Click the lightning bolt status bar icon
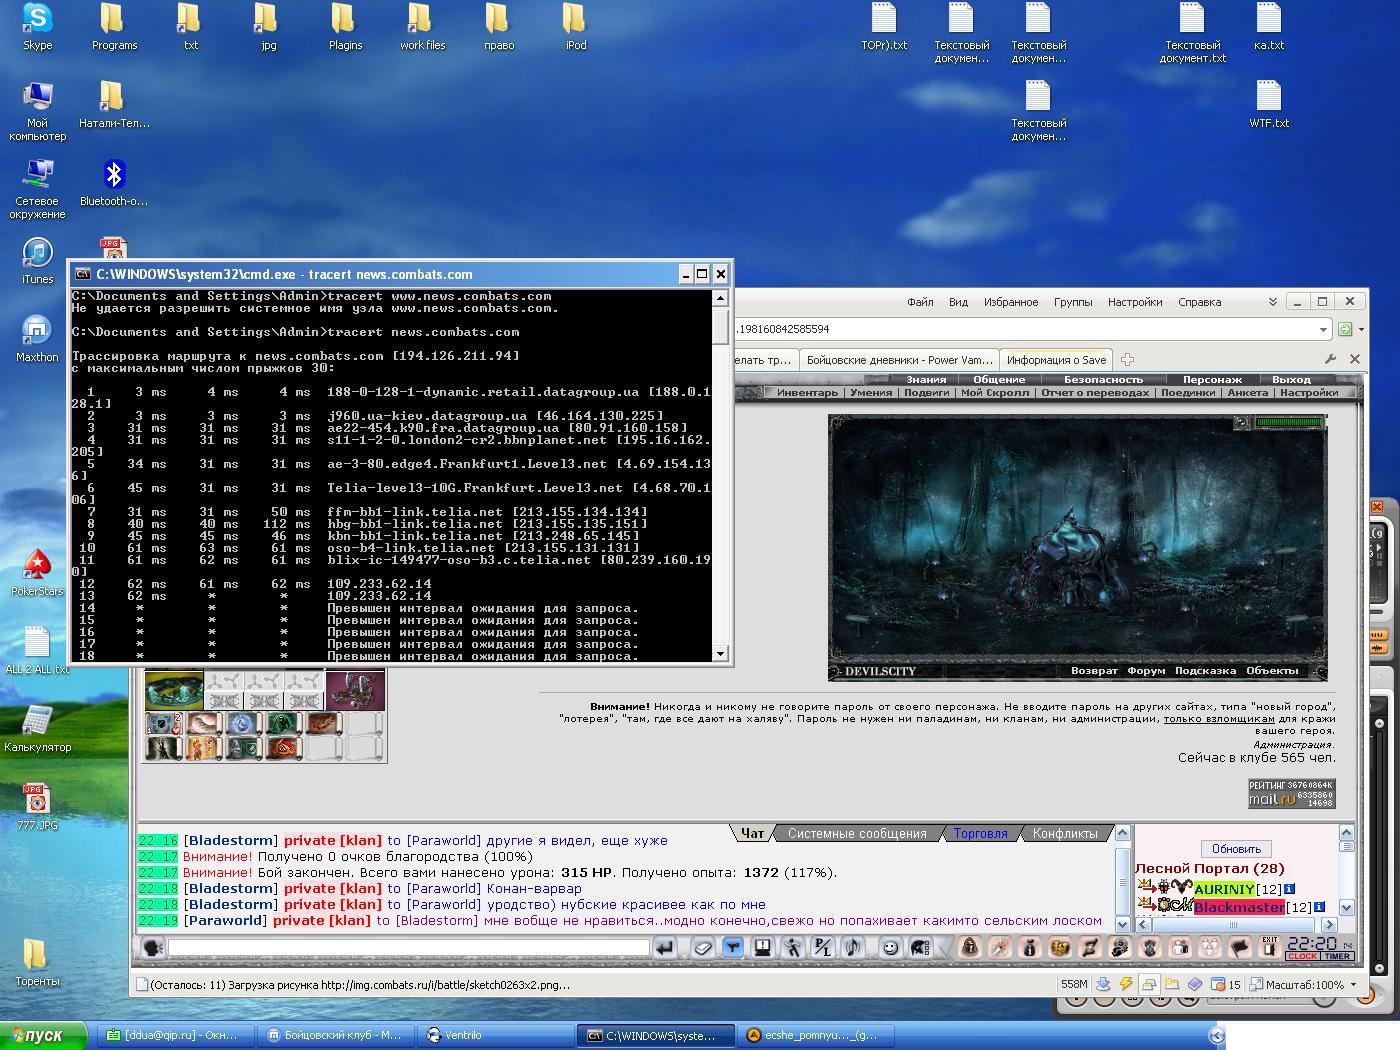 point(1126,984)
